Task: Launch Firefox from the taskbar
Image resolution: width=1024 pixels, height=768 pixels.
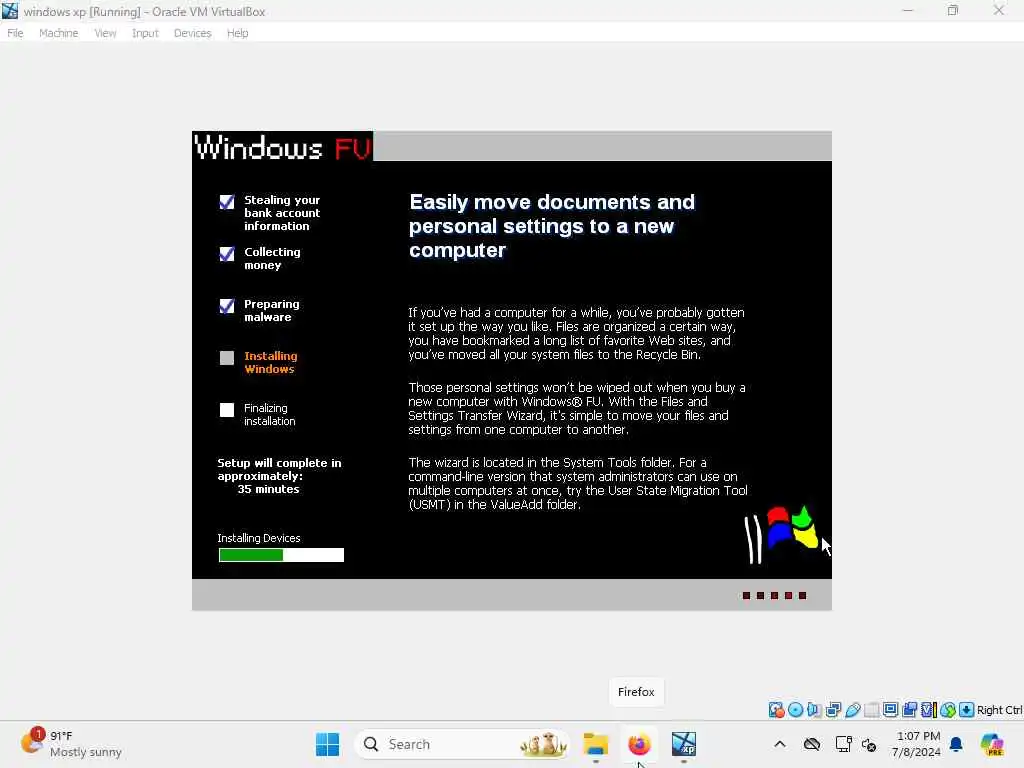Action: click(x=639, y=744)
